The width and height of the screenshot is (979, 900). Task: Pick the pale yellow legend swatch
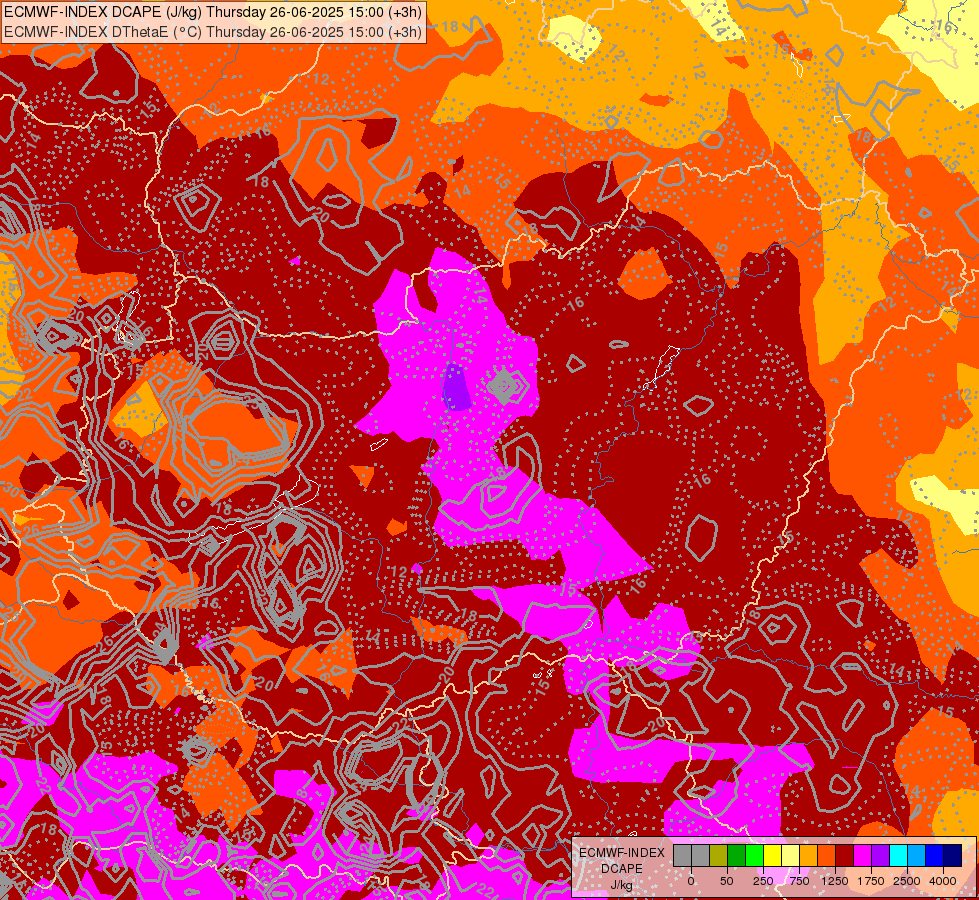(790, 855)
